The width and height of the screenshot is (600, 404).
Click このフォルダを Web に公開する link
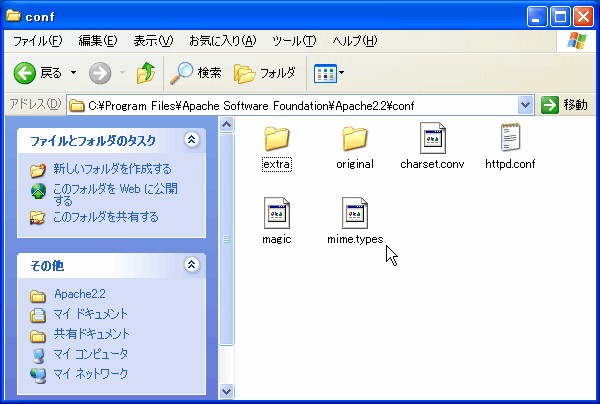[x=115, y=194]
